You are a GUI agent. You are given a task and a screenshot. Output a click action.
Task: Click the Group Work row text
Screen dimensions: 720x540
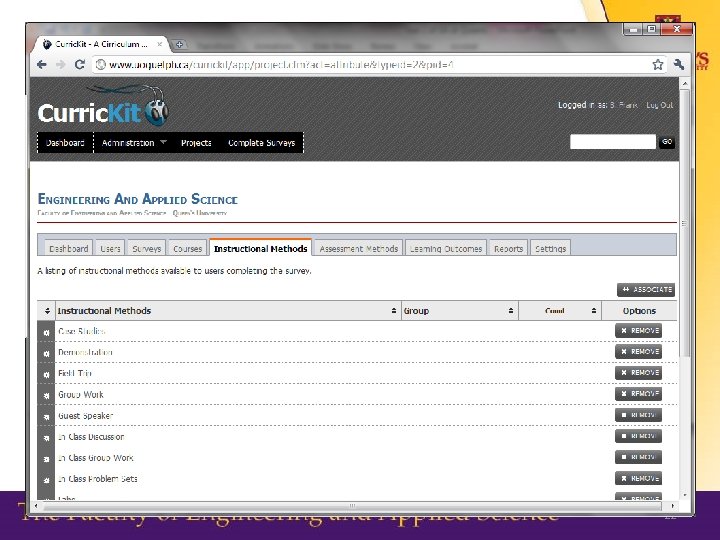click(x=81, y=394)
